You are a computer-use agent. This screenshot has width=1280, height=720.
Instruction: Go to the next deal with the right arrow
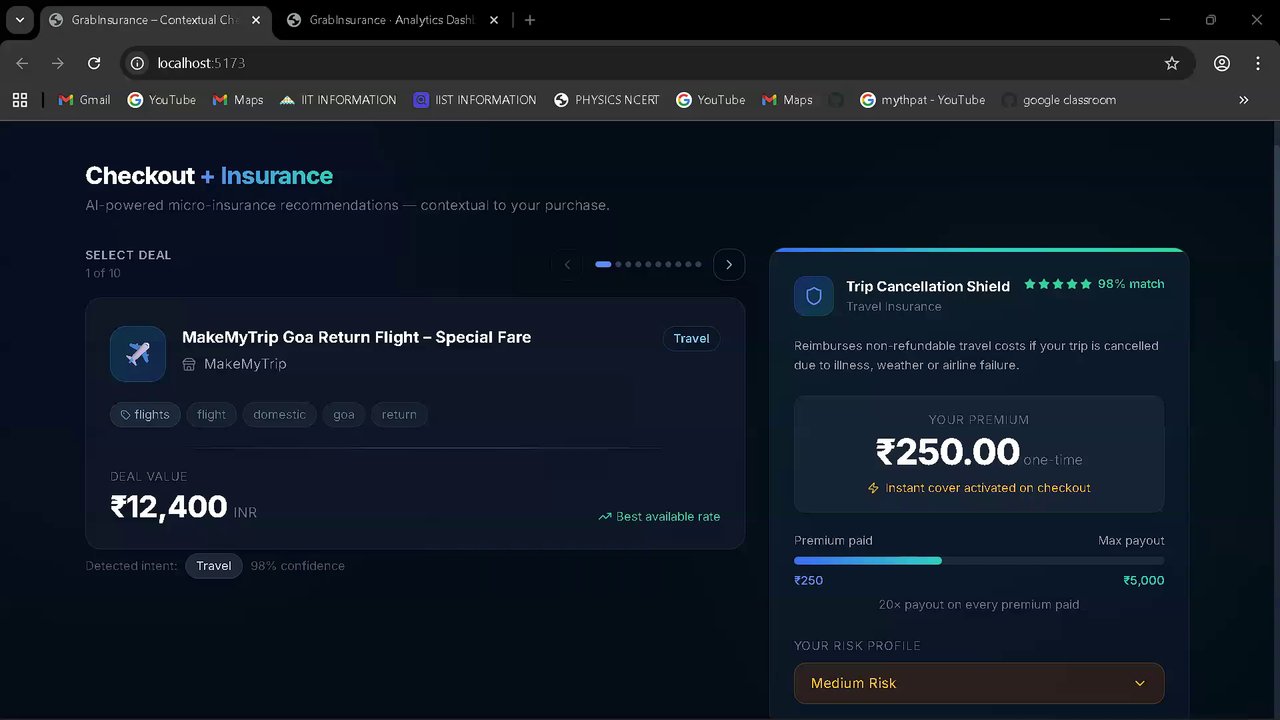729,264
